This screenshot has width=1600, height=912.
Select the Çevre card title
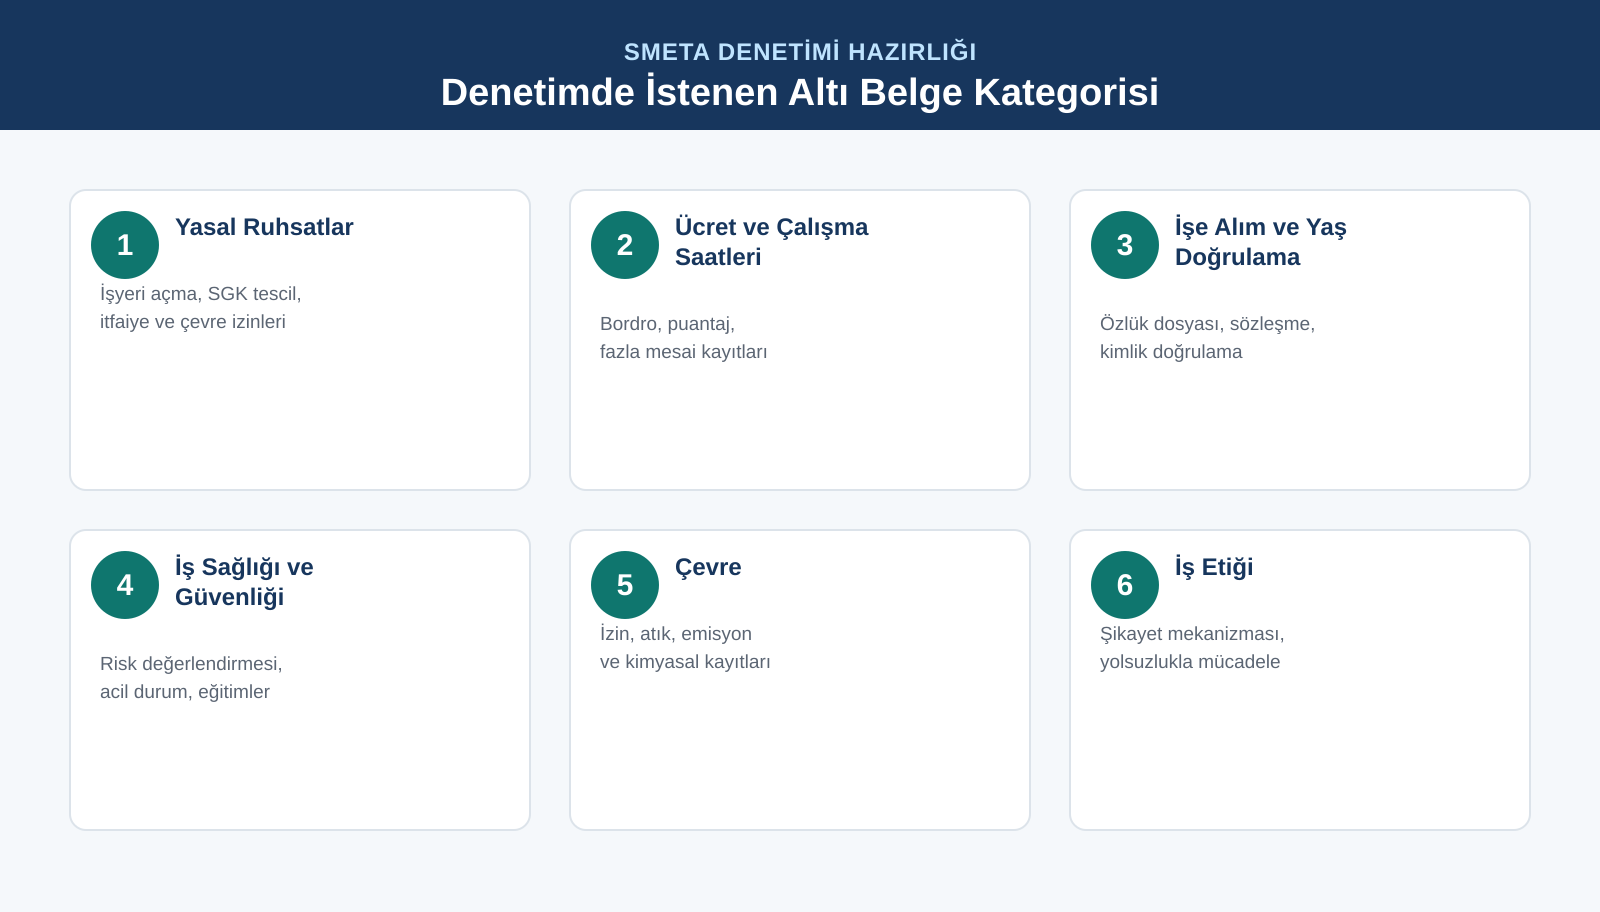(708, 567)
